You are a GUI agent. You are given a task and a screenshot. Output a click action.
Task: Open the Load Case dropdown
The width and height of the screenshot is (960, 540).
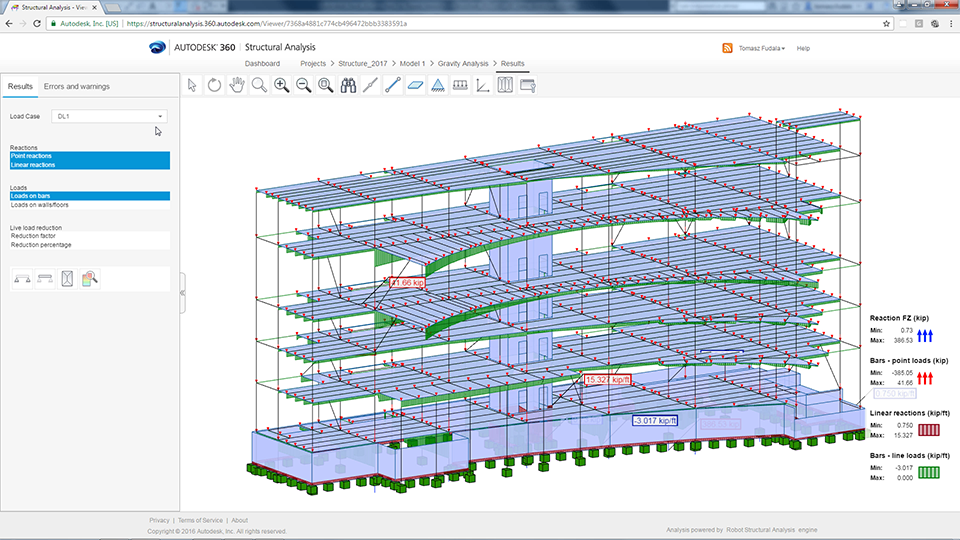coord(110,116)
